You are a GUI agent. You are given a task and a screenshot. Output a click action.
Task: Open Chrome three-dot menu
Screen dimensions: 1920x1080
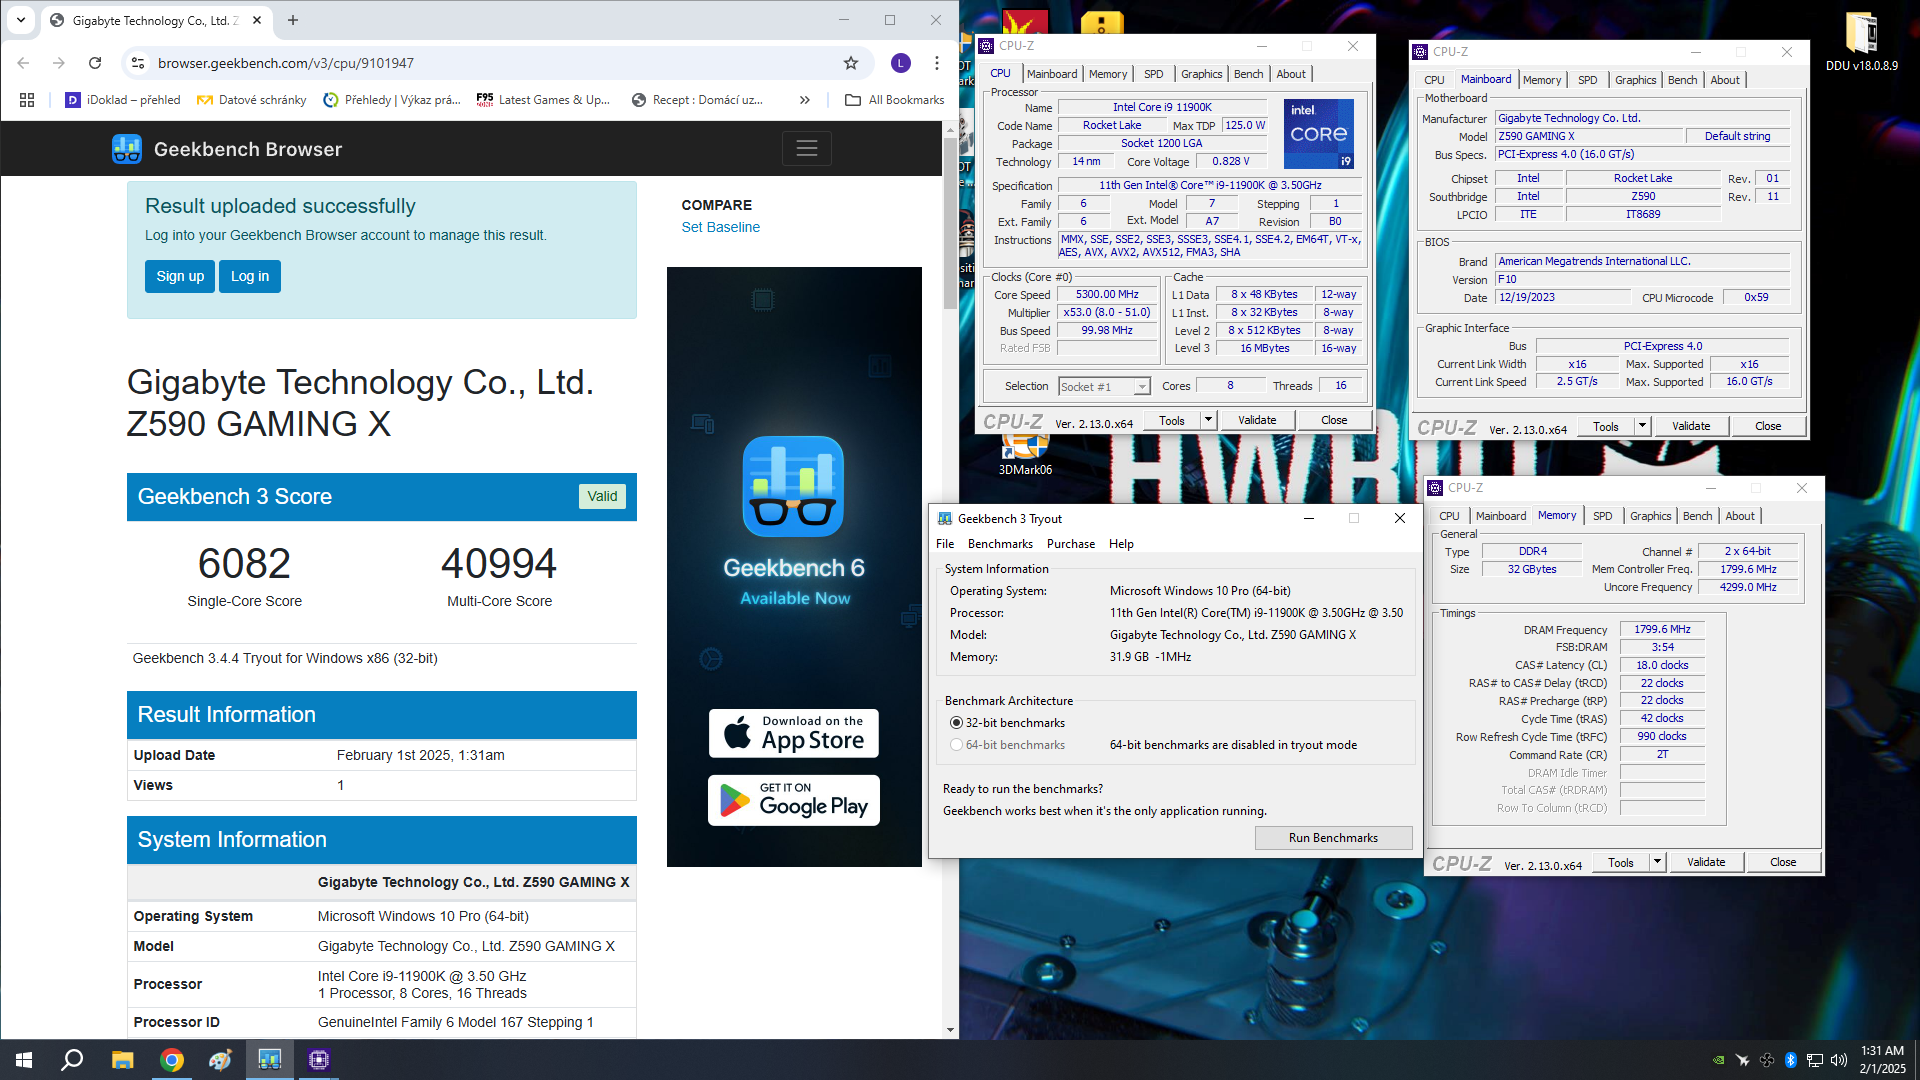(937, 63)
